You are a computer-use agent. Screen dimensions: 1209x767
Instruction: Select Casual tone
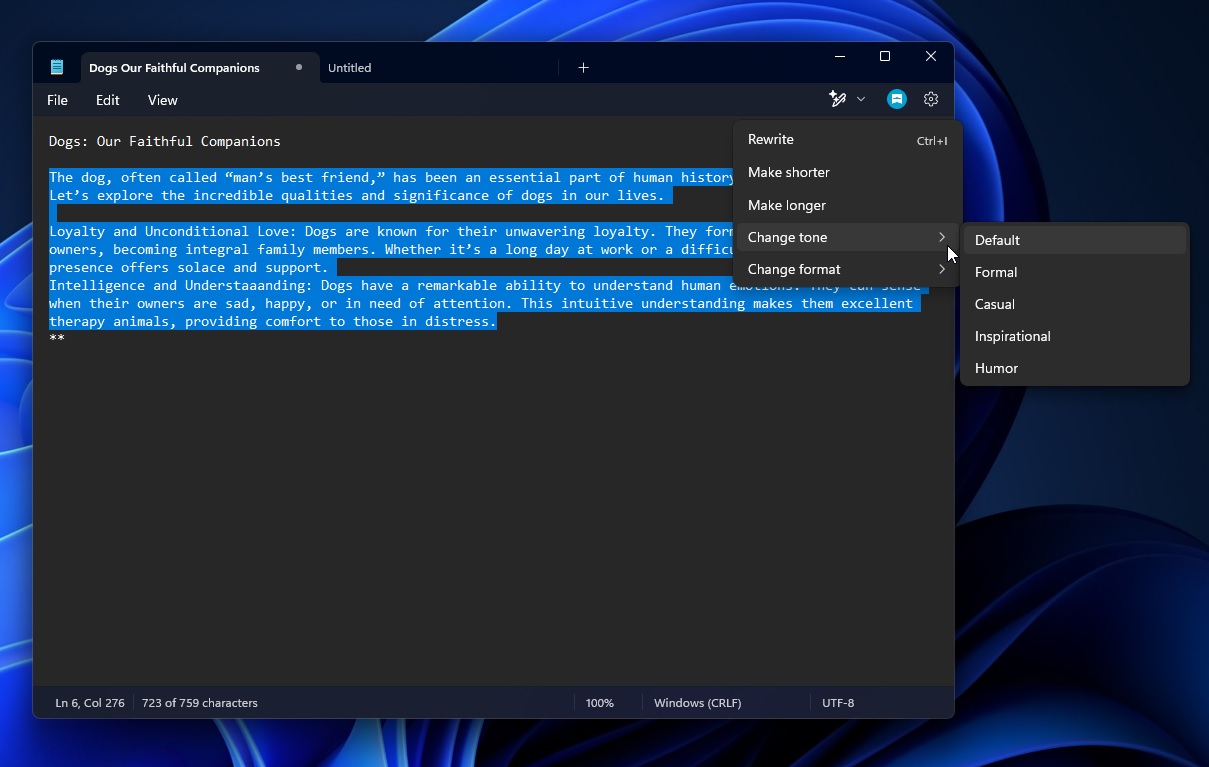(1075, 304)
